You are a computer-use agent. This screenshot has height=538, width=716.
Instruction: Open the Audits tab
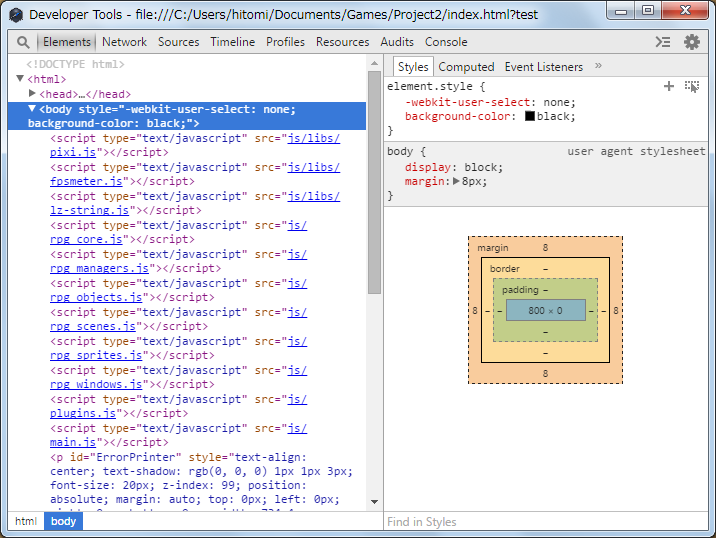[x=397, y=42]
